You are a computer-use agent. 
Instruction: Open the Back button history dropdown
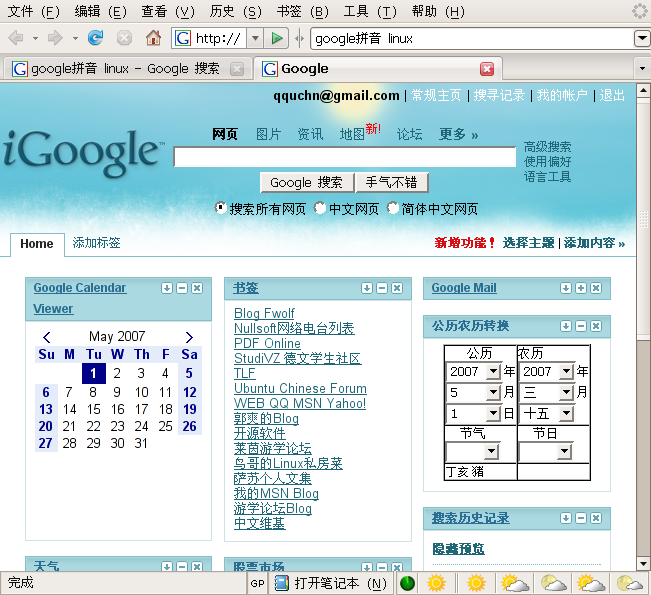click(x=35, y=39)
